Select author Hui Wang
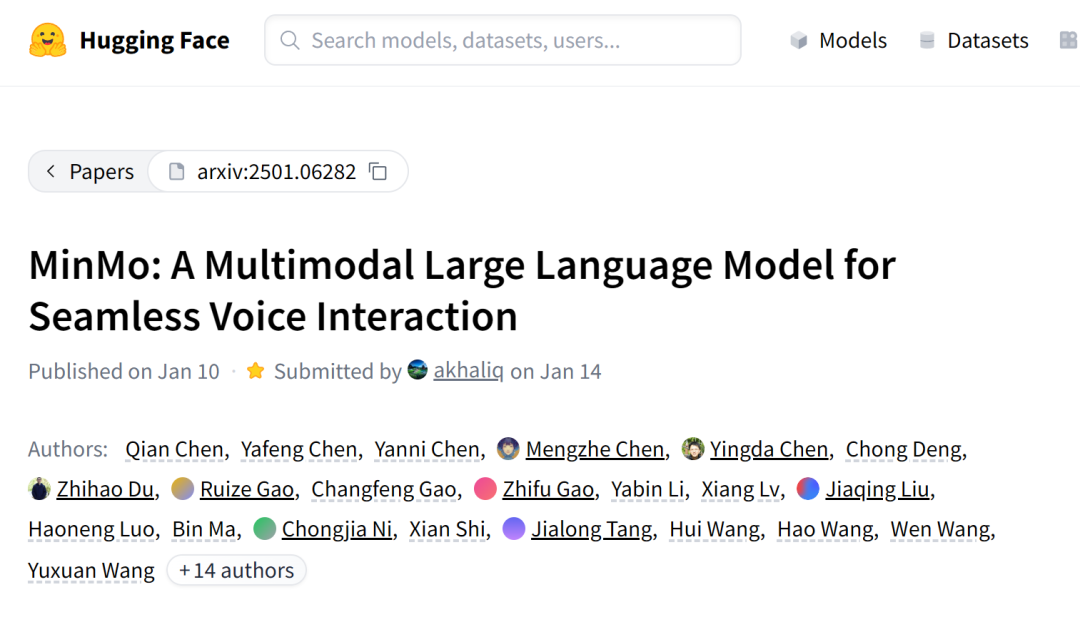The width and height of the screenshot is (1080, 622). [715, 529]
